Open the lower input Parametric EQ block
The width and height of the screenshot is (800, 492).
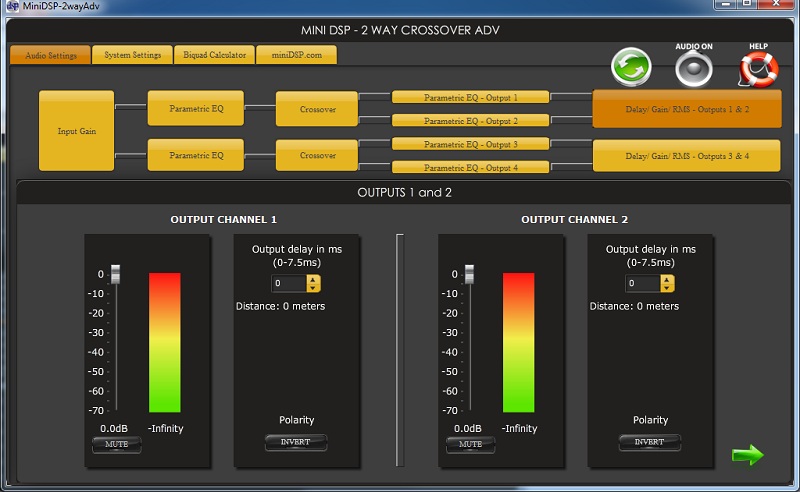[x=196, y=155]
